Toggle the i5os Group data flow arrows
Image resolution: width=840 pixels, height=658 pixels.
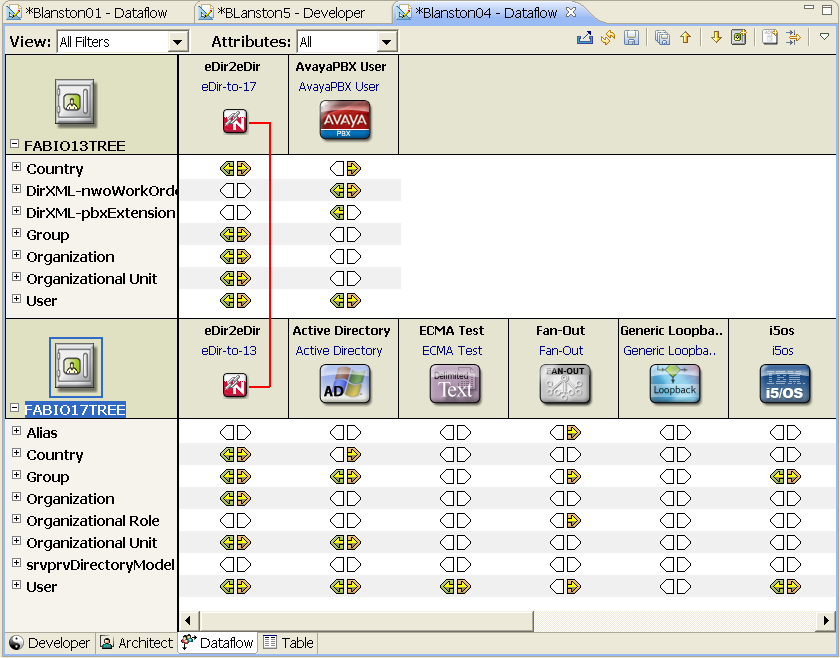[785, 477]
